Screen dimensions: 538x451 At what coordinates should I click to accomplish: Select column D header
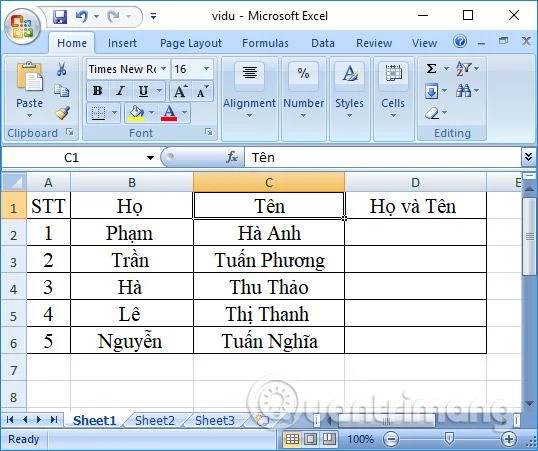click(415, 182)
